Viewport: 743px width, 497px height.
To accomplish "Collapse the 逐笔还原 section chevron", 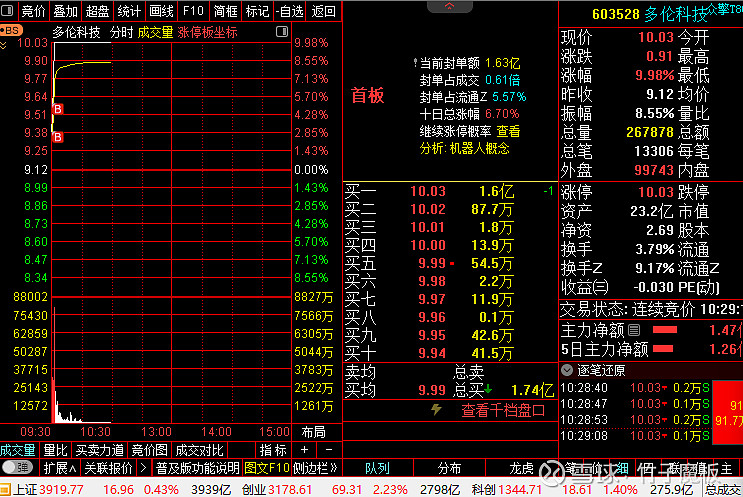I will click(x=567, y=370).
